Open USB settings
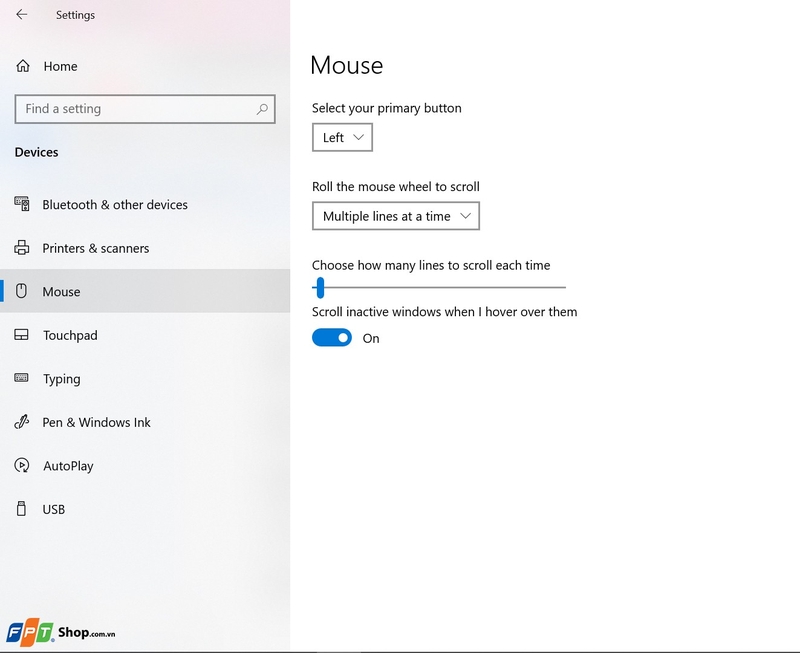This screenshot has width=800, height=653. point(145,509)
